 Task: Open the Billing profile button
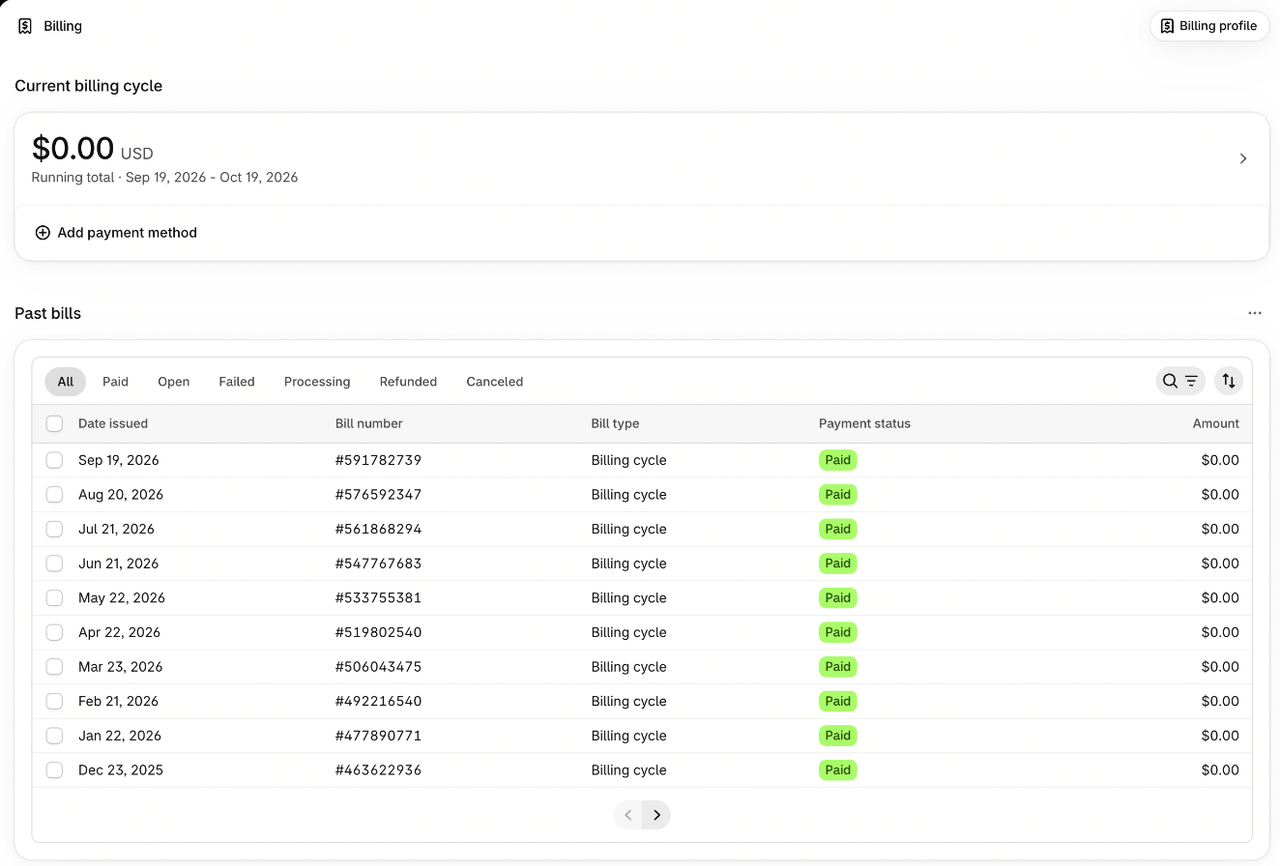[x=1209, y=26]
